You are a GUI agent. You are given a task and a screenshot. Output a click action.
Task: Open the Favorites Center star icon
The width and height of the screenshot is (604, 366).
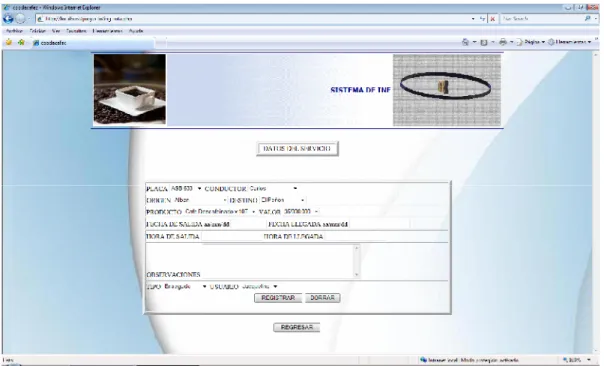9,42
